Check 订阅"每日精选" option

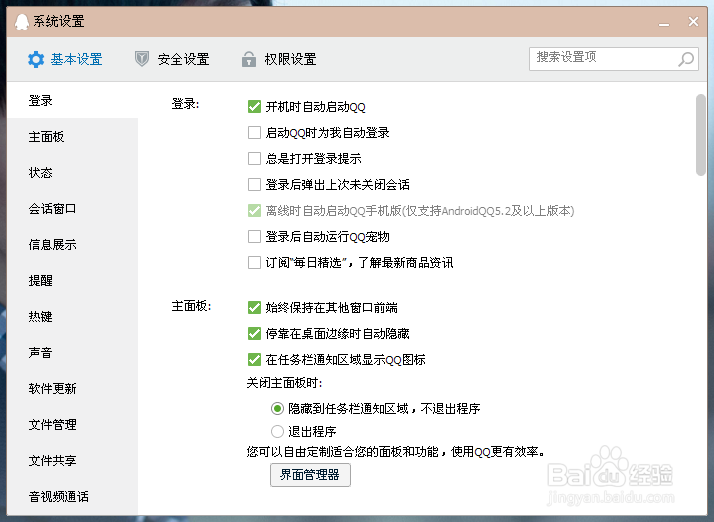(254, 262)
